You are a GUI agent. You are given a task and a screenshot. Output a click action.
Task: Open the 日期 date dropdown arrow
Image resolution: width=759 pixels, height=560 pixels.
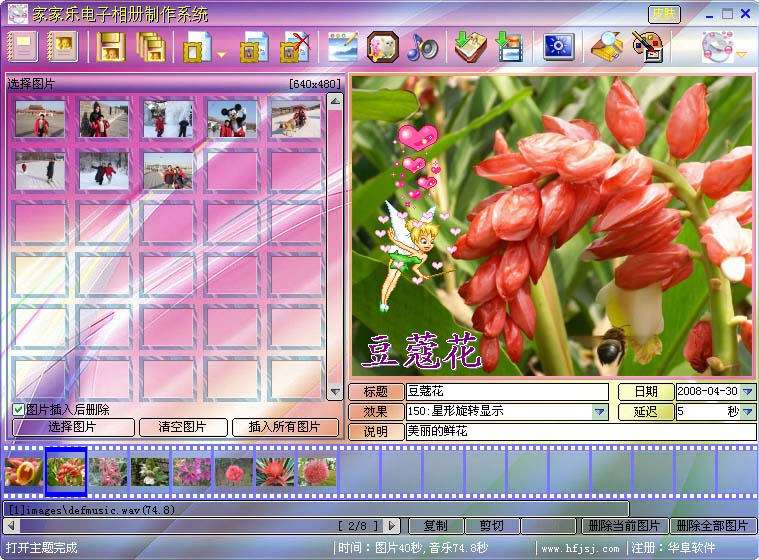pos(748,391)
